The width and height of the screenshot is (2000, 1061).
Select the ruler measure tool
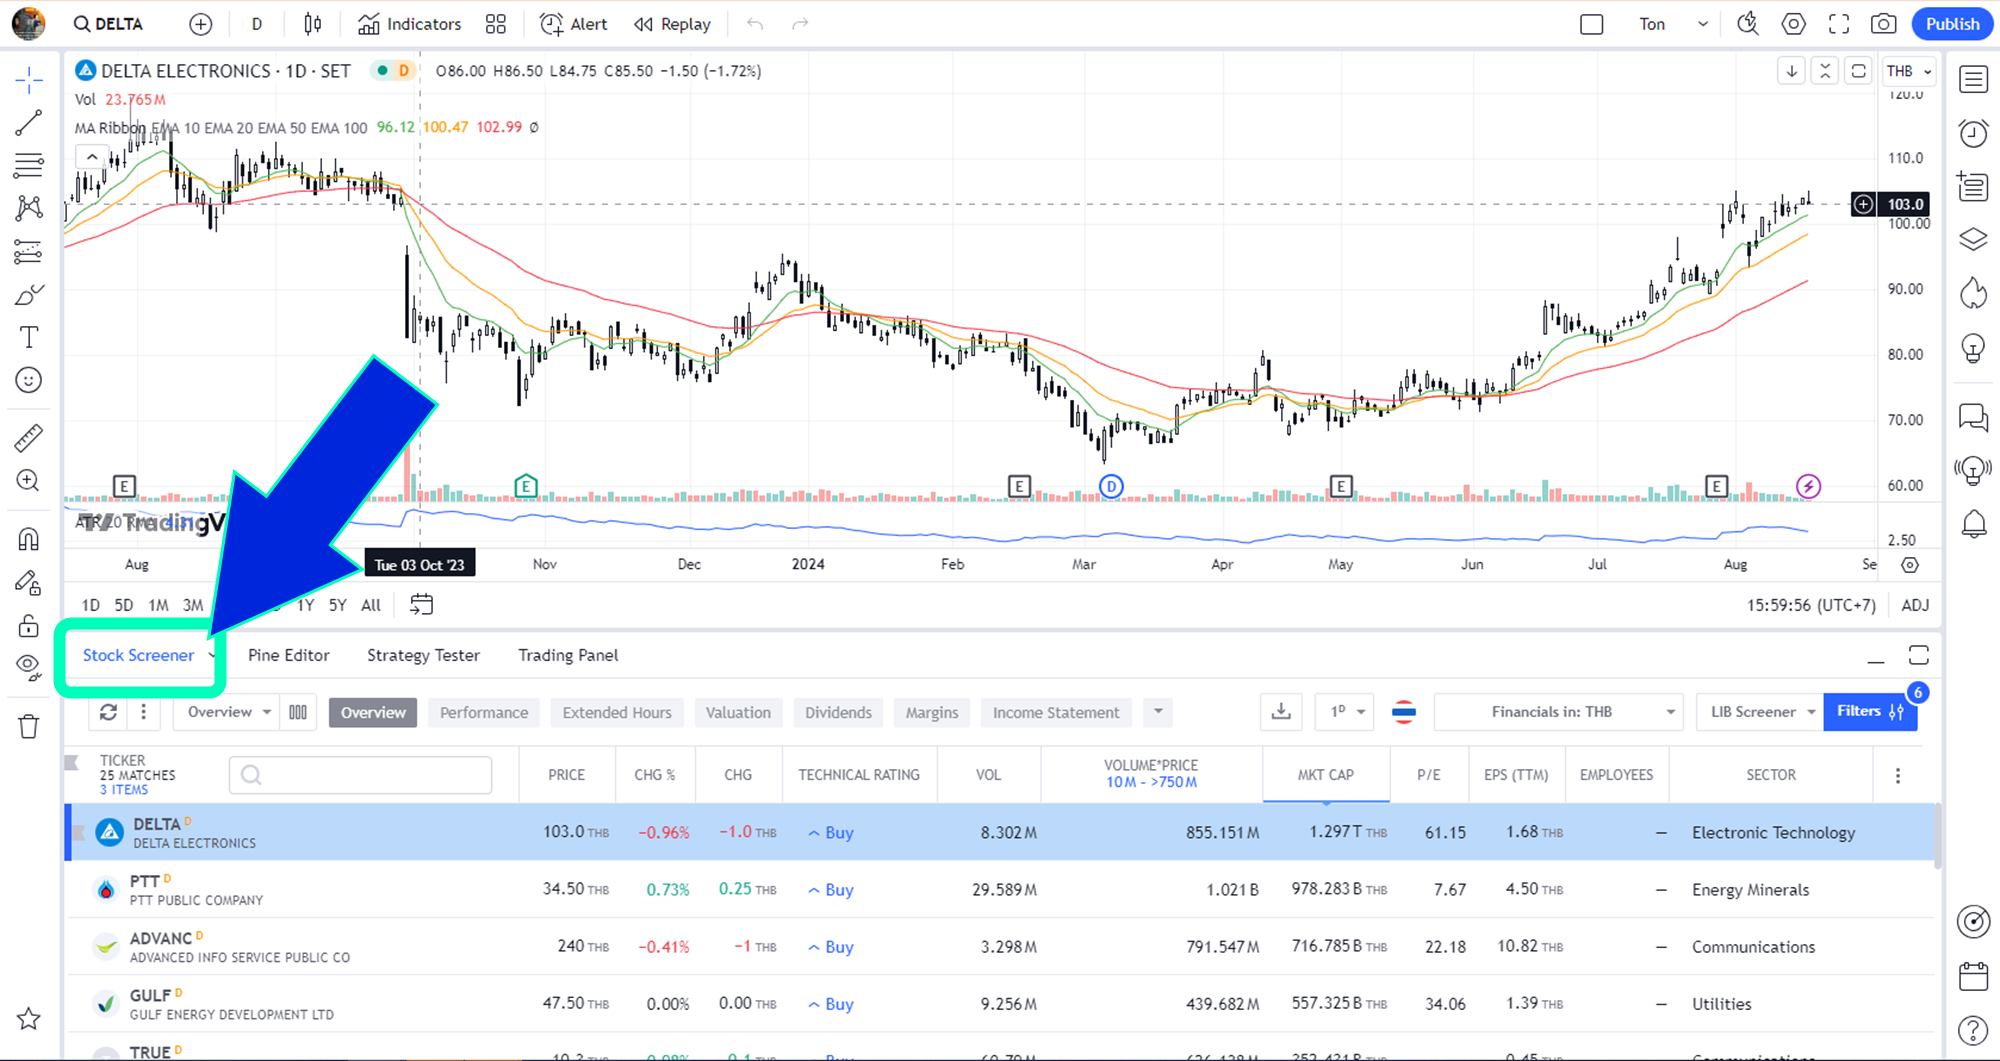[x=29, y=438]
